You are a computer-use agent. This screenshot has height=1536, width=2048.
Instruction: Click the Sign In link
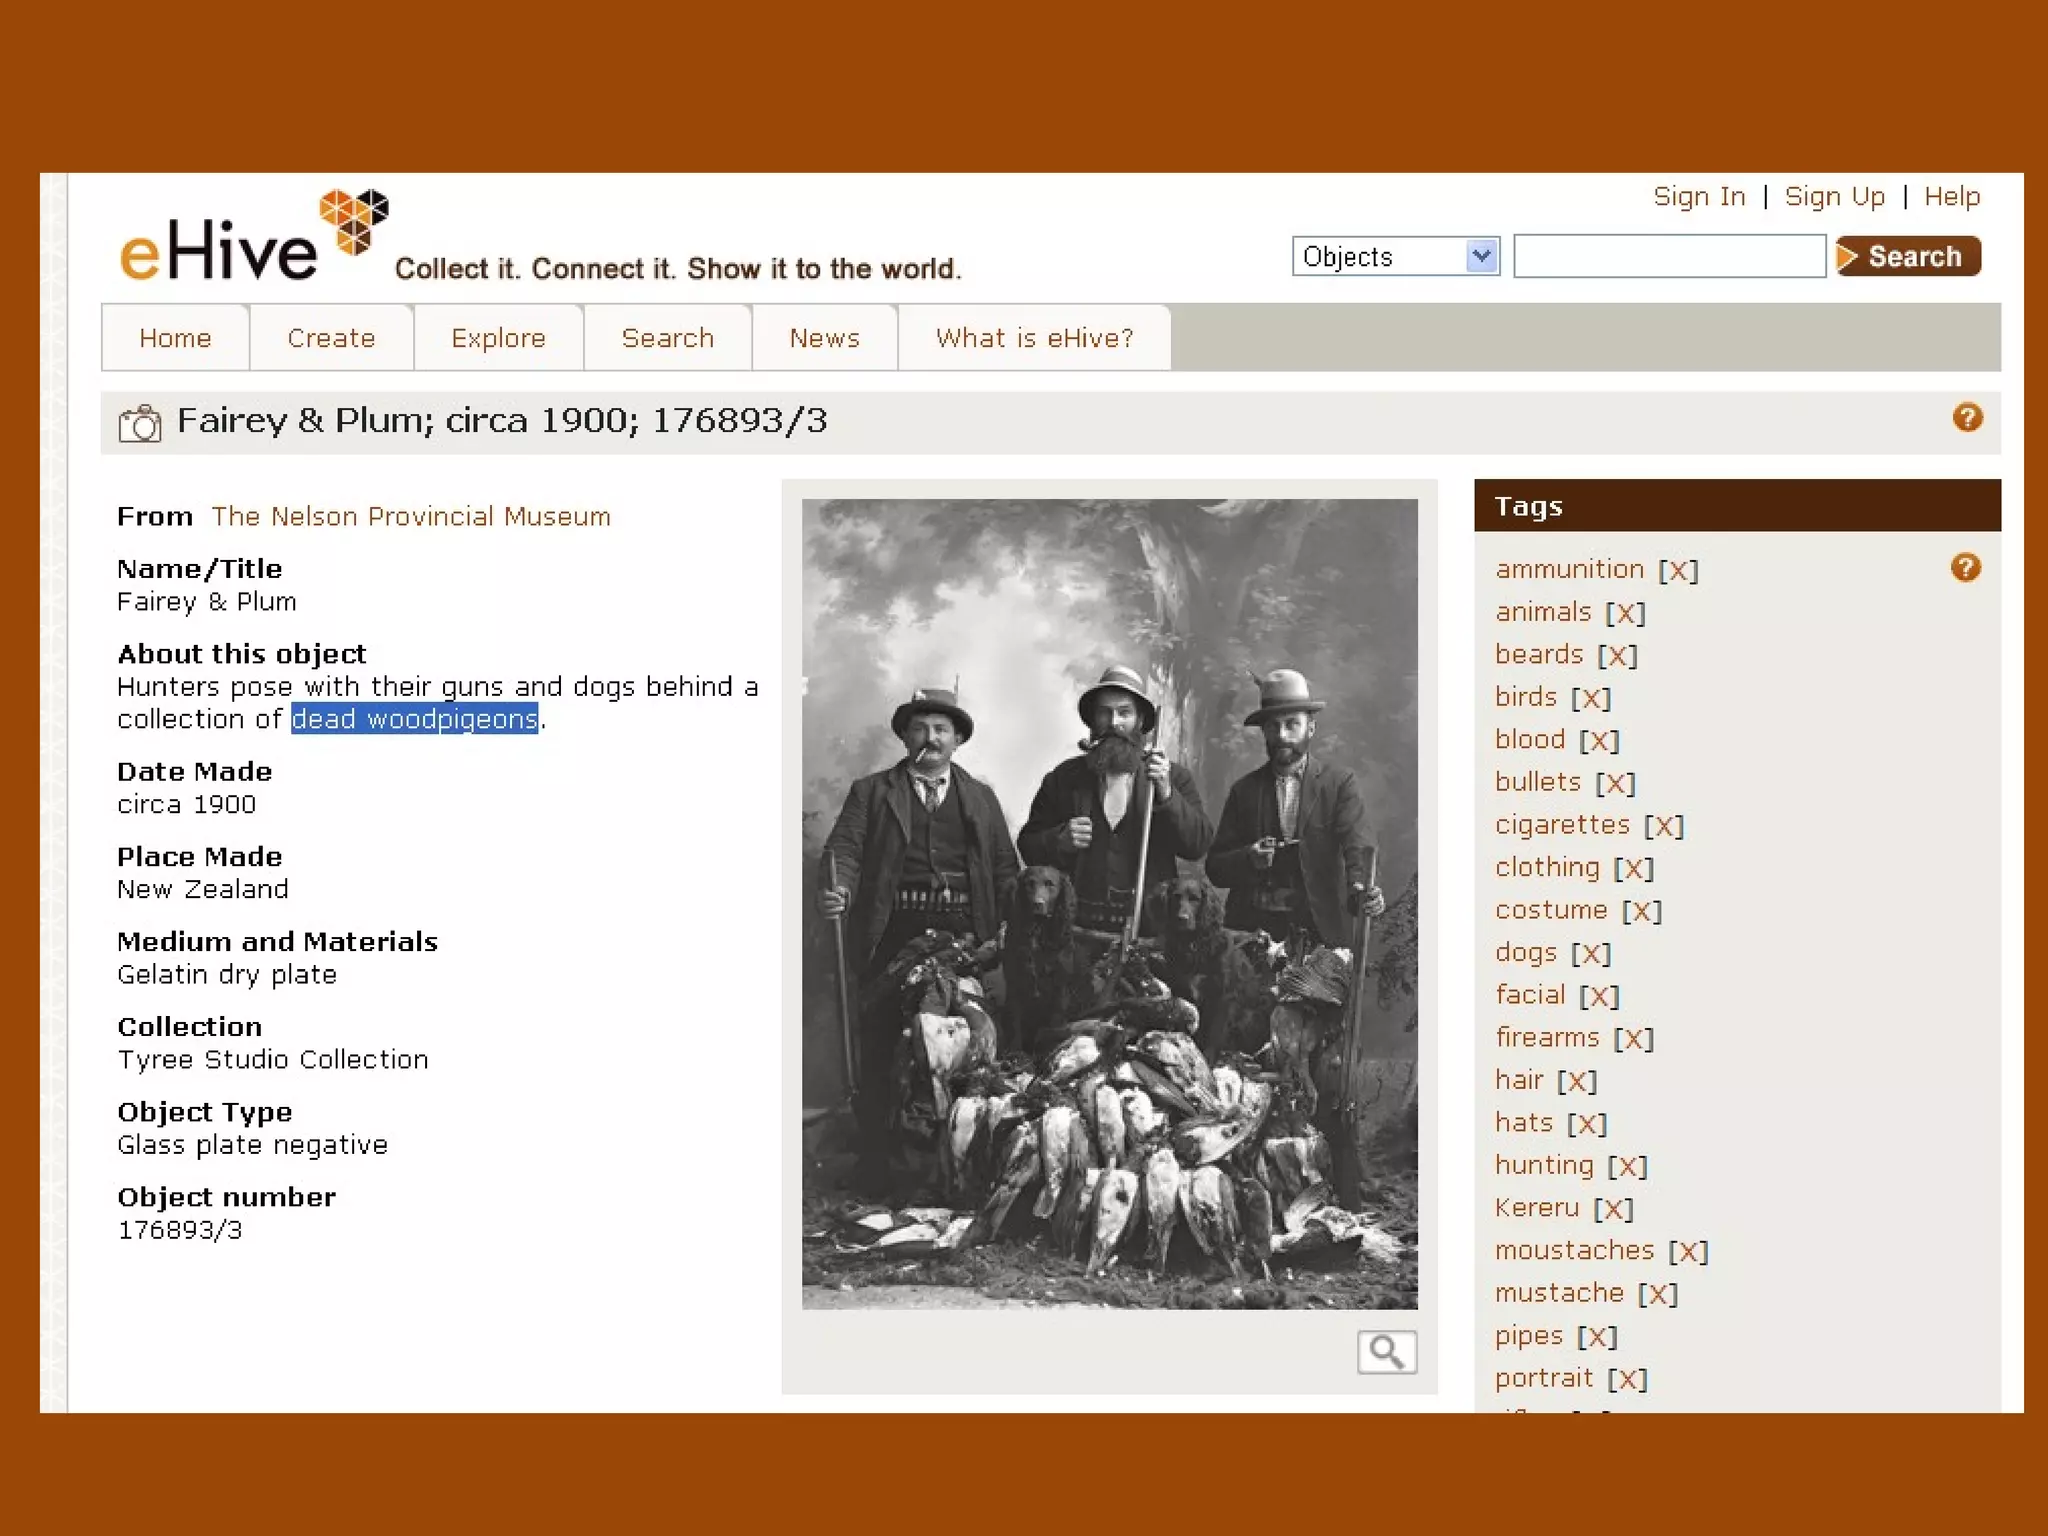click(1699, 196)
